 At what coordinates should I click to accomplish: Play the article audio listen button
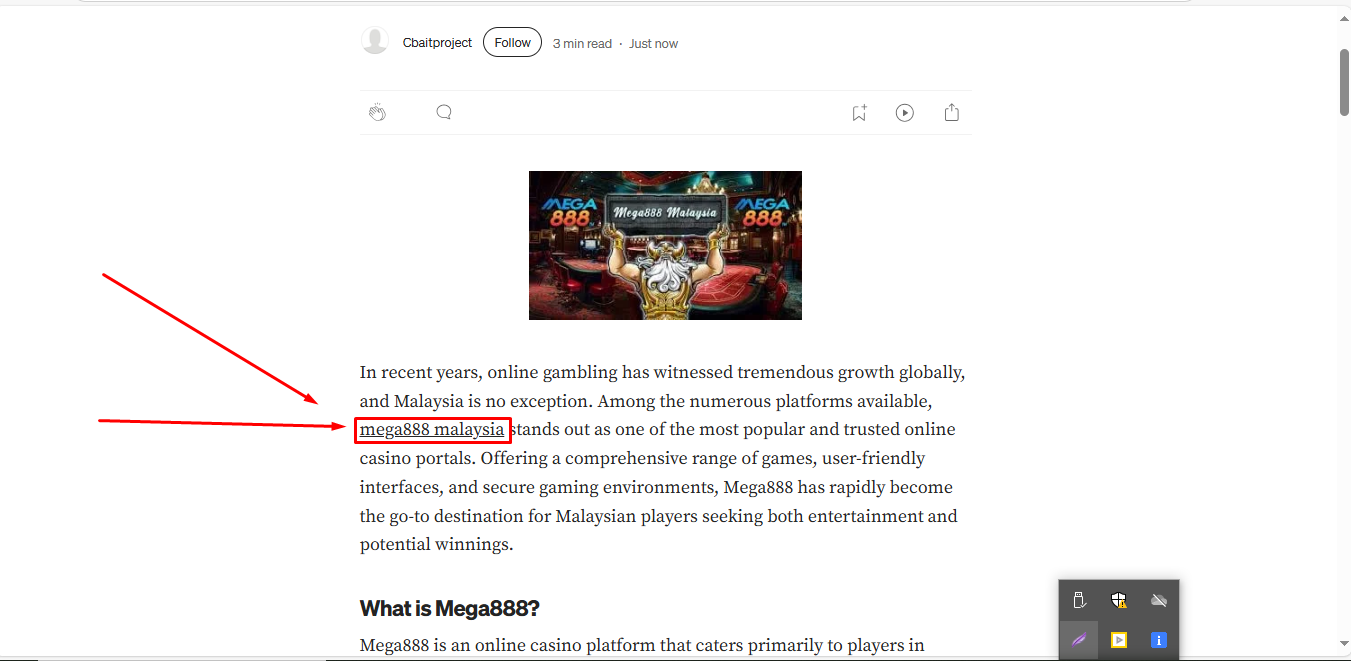tap(905, 113)
